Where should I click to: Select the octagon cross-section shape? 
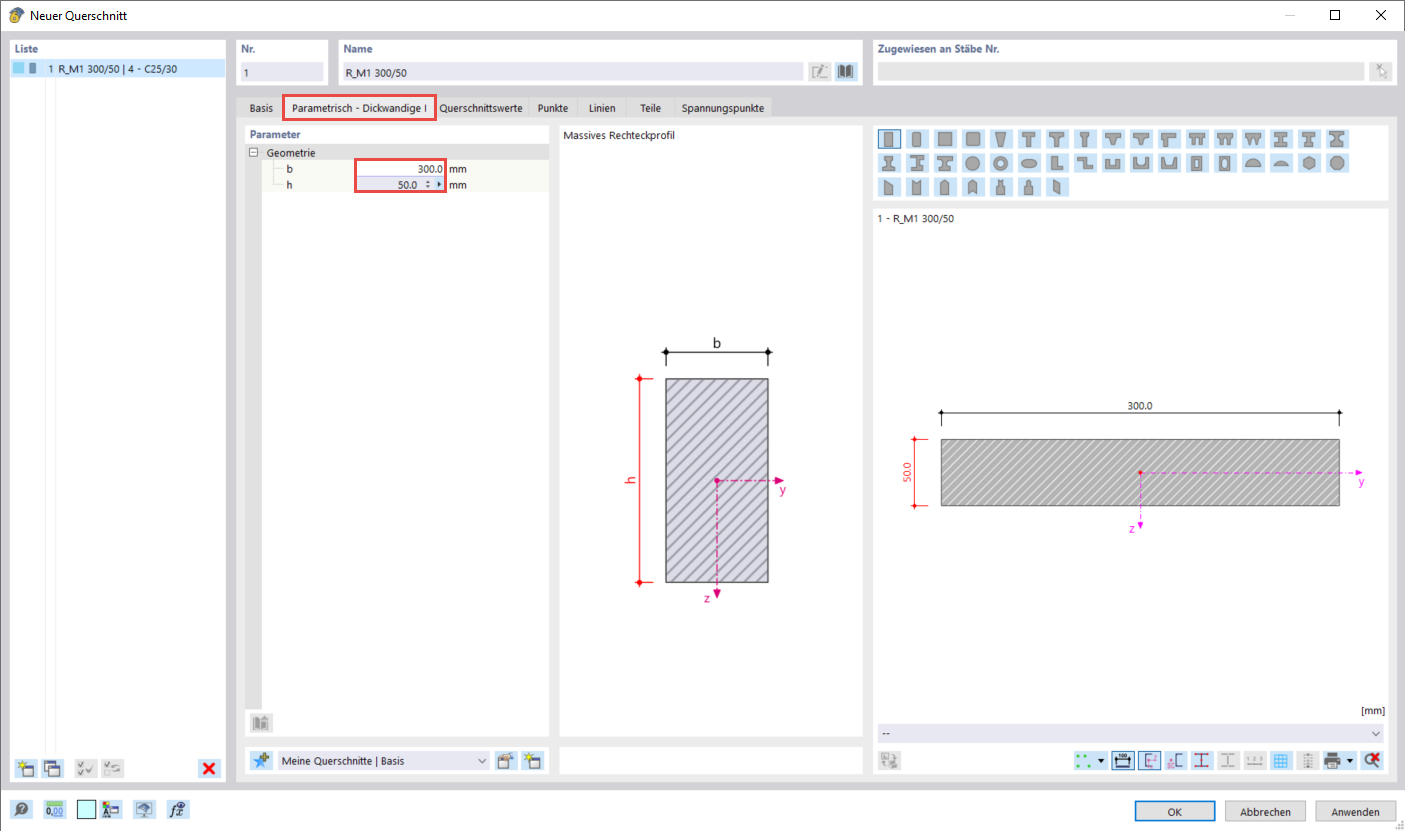(x=1337, y=163)
